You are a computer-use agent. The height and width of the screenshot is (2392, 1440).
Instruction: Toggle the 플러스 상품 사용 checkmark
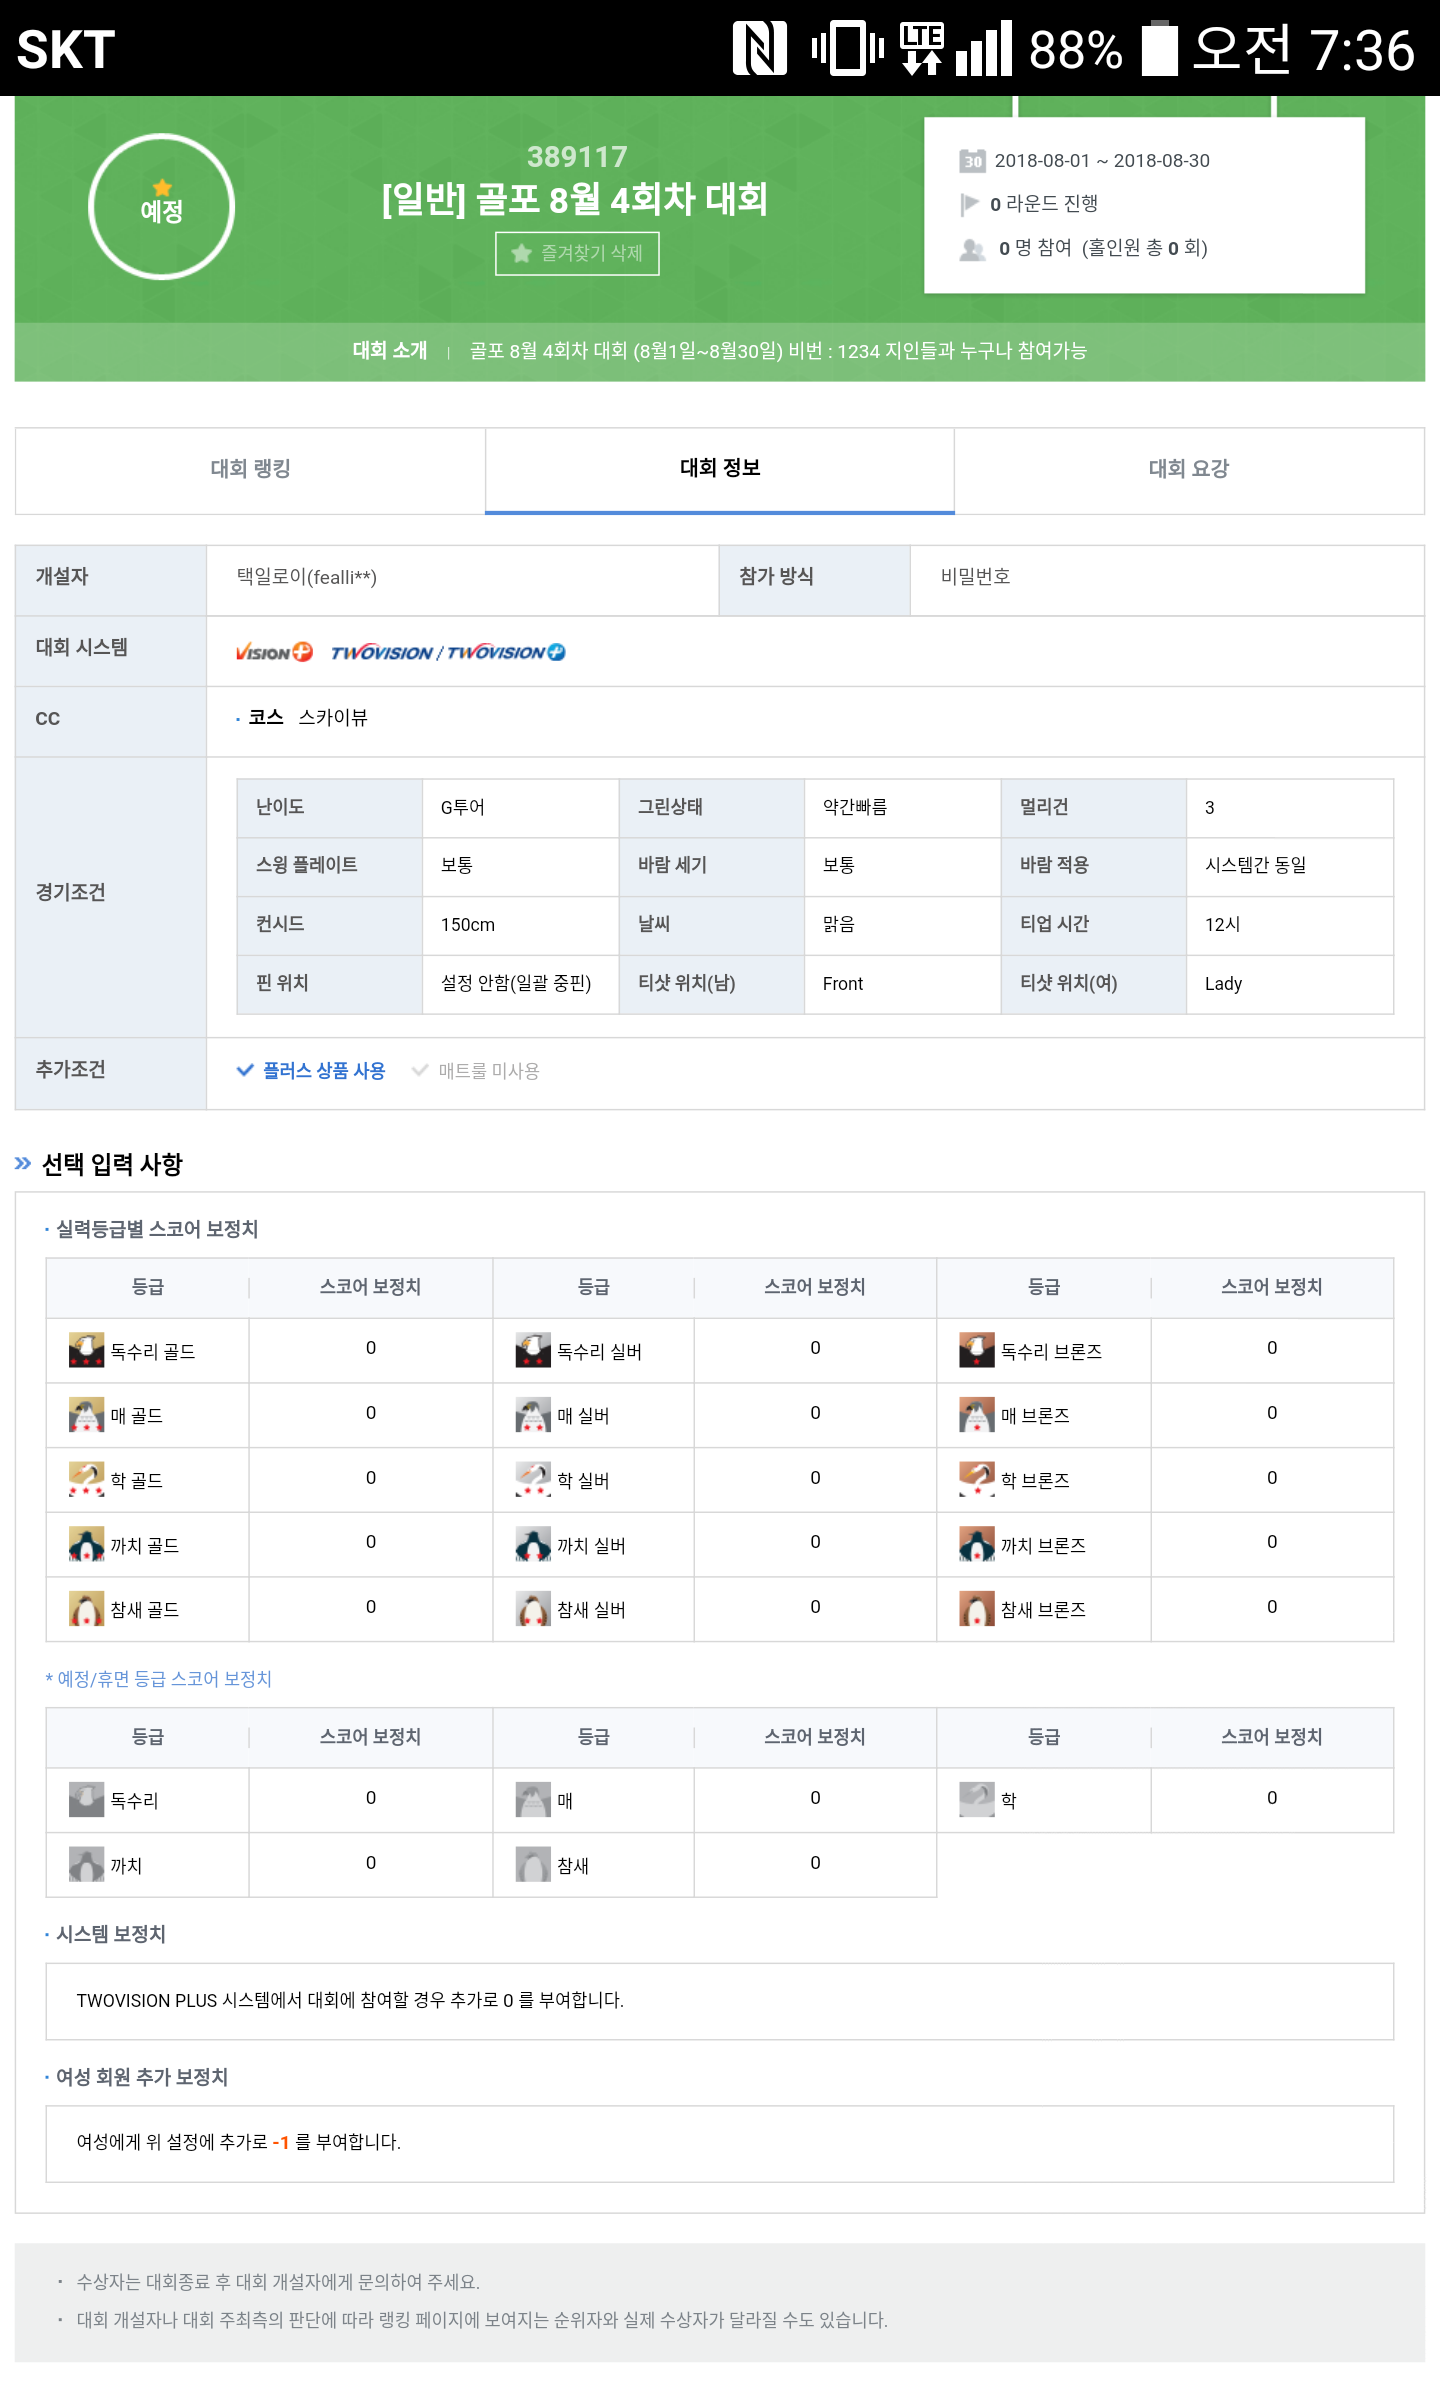(x=246, y=1070)
